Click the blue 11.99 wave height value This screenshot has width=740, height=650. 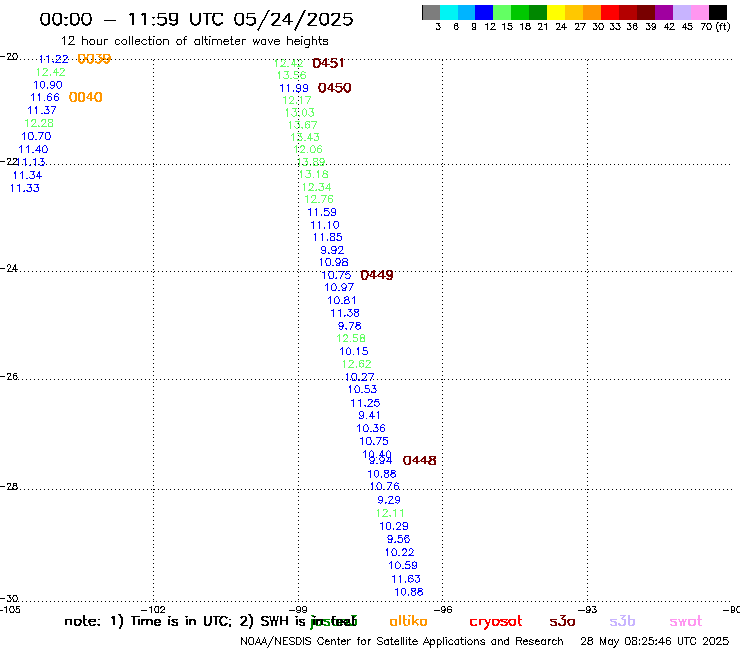pos(294,88)
